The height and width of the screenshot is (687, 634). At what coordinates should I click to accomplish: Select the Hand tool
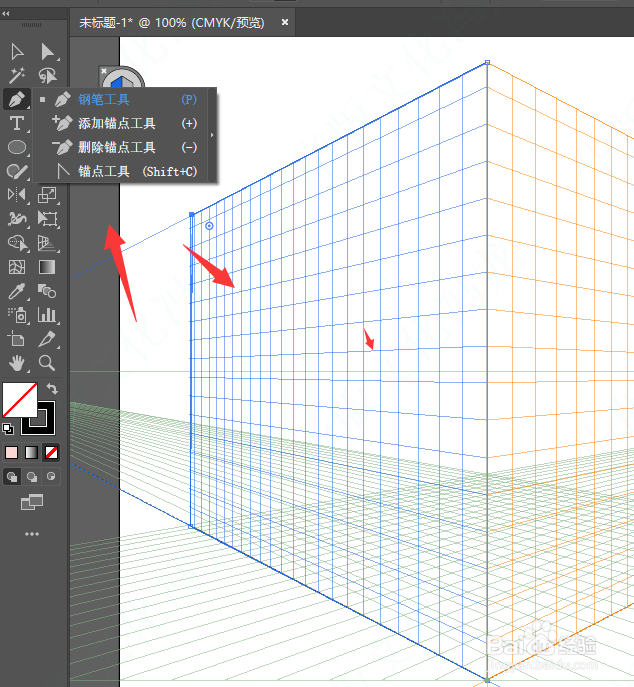click(17, 363)
